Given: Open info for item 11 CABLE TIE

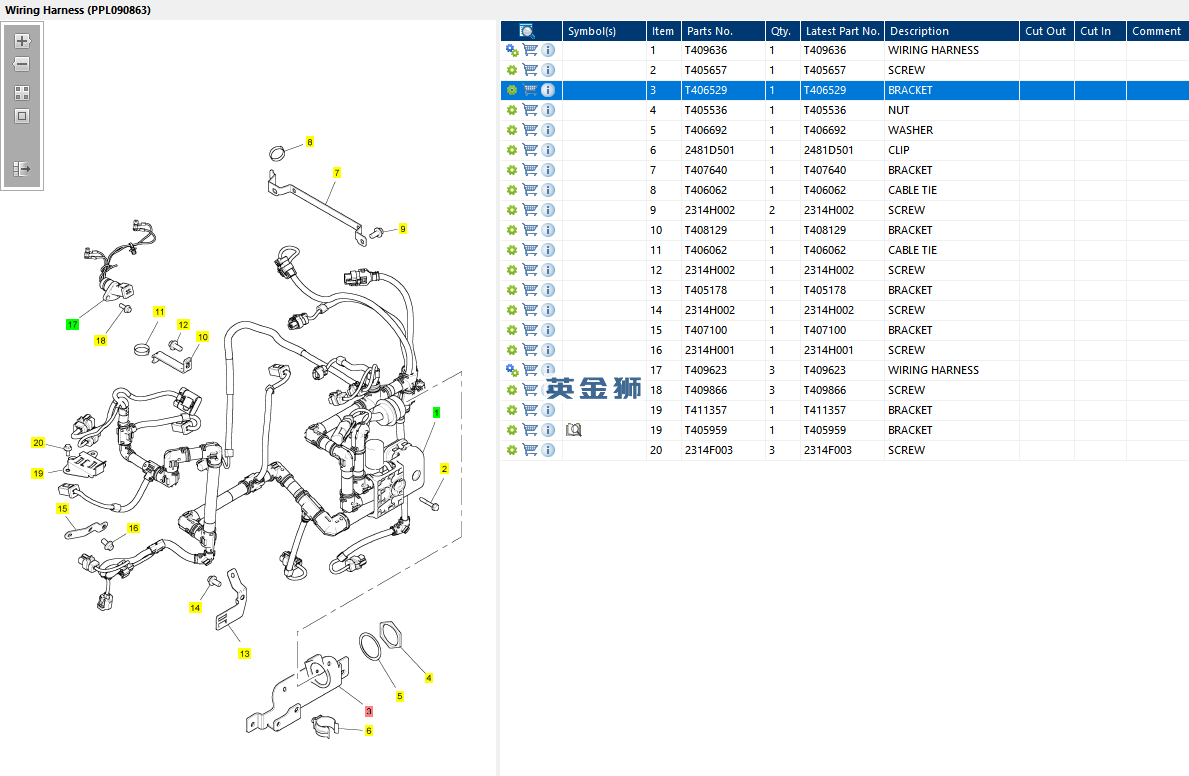Looking at the screenshot, I should pyautogui.click(x=548, y=250).
